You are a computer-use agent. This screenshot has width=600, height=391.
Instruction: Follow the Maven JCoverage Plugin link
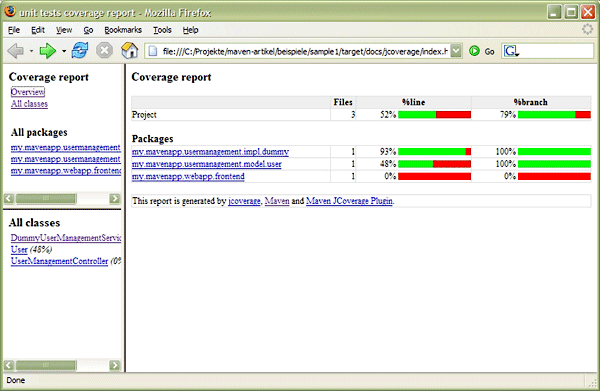349,200
